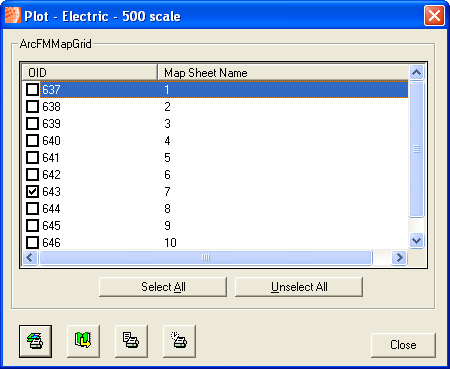Click map sheet name cell 3
The width and height of the screenshot is (450, 369).
167,124
